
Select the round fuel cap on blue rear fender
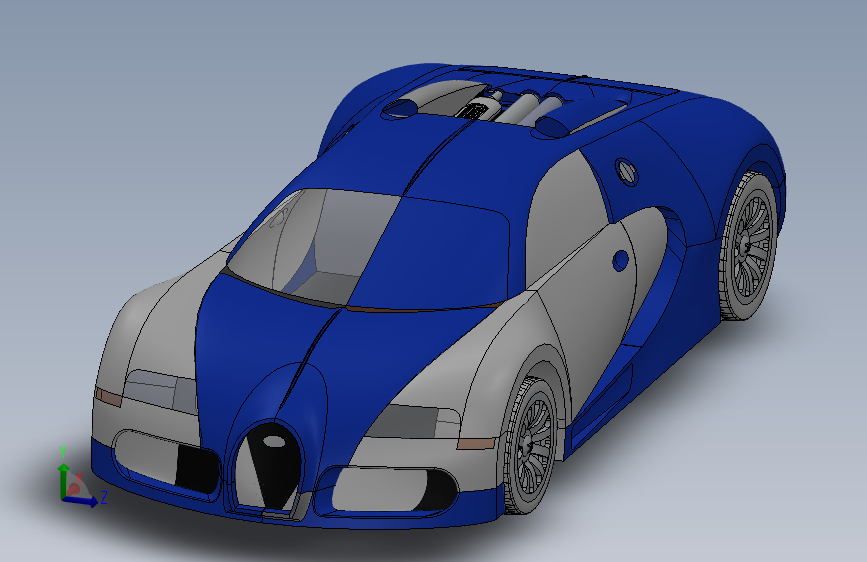[626, 171]
